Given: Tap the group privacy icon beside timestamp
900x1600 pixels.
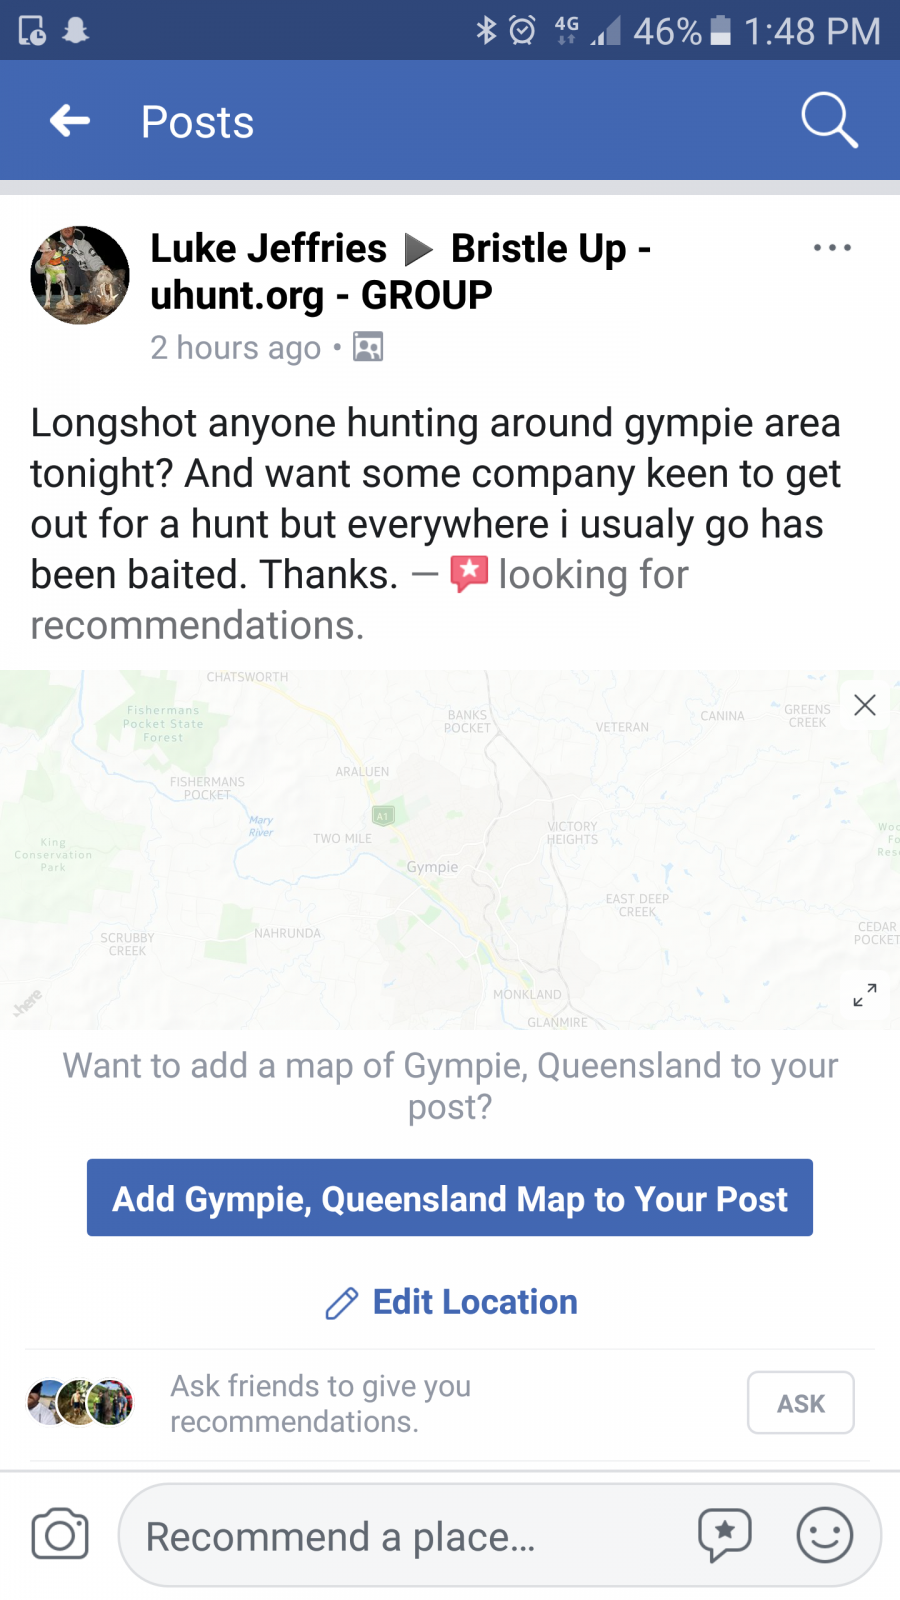Looking at the screenshot, I should point(368,347).
